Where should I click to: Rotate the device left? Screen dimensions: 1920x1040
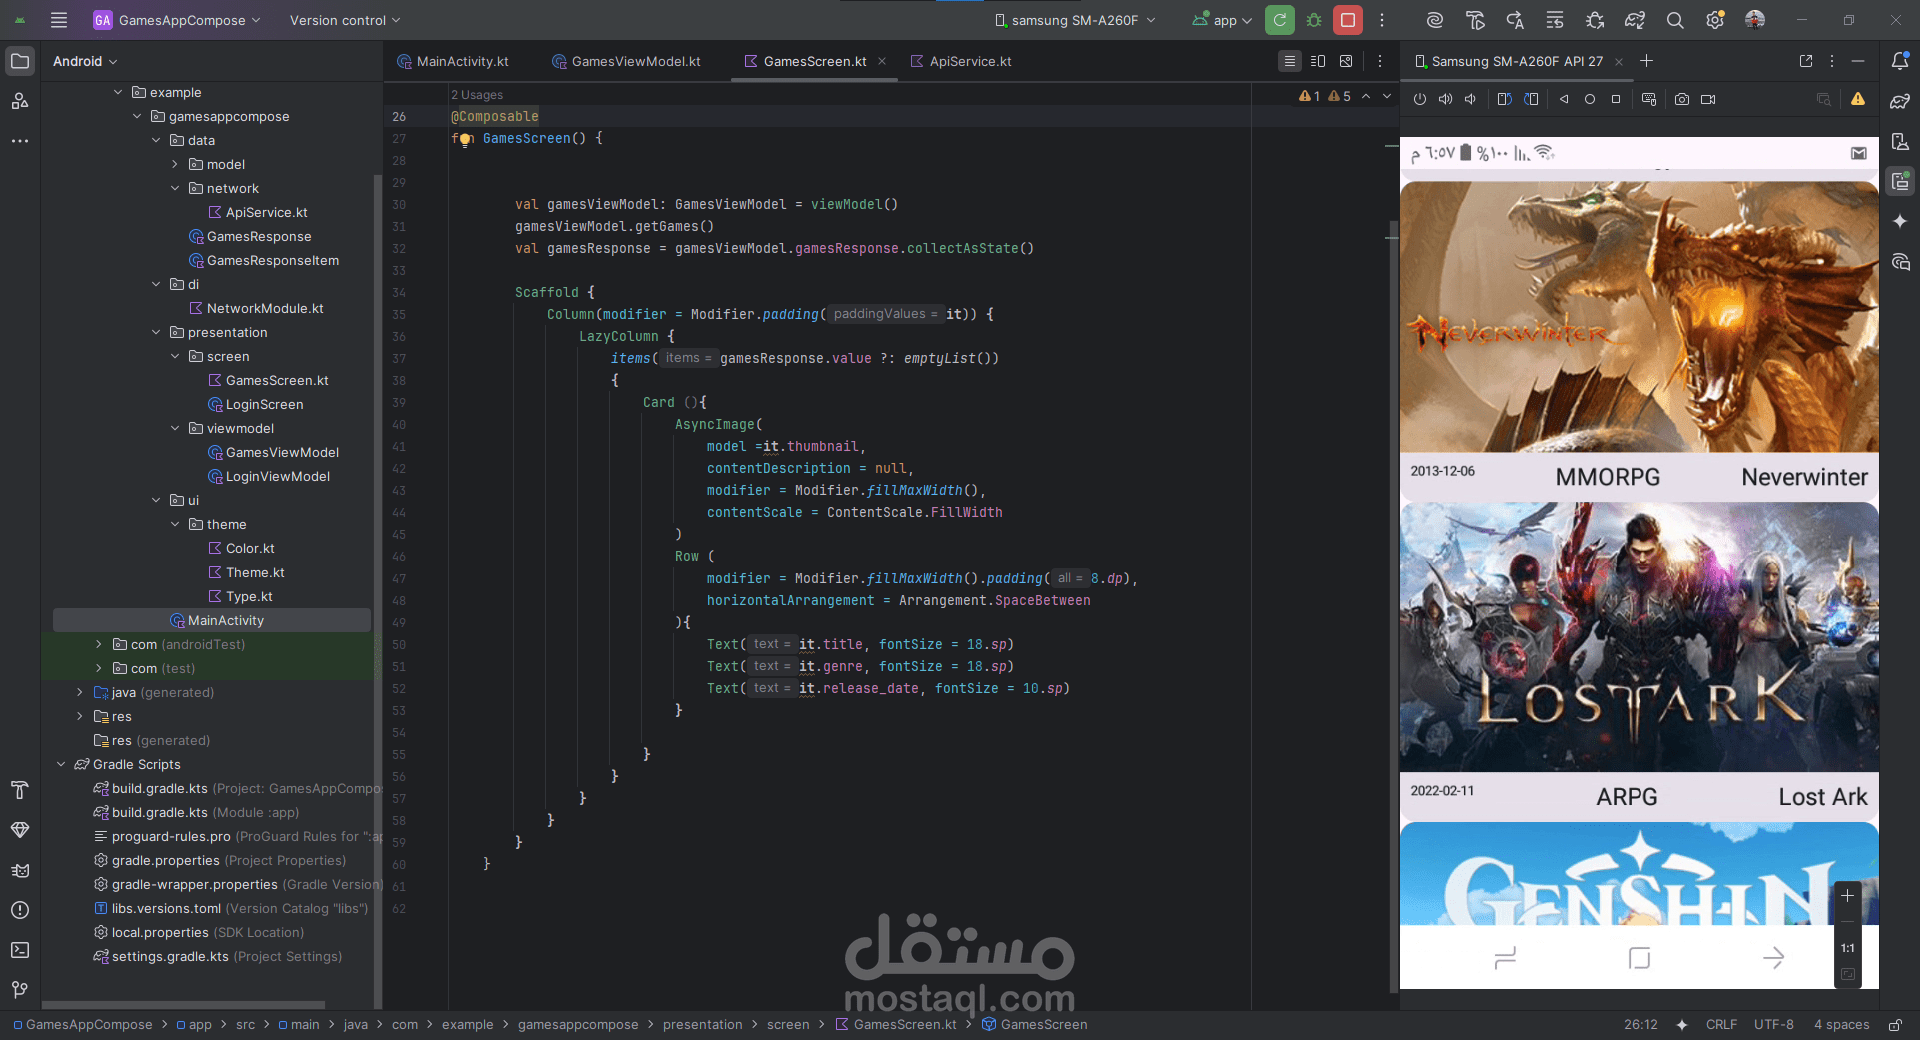[1504, 99]
